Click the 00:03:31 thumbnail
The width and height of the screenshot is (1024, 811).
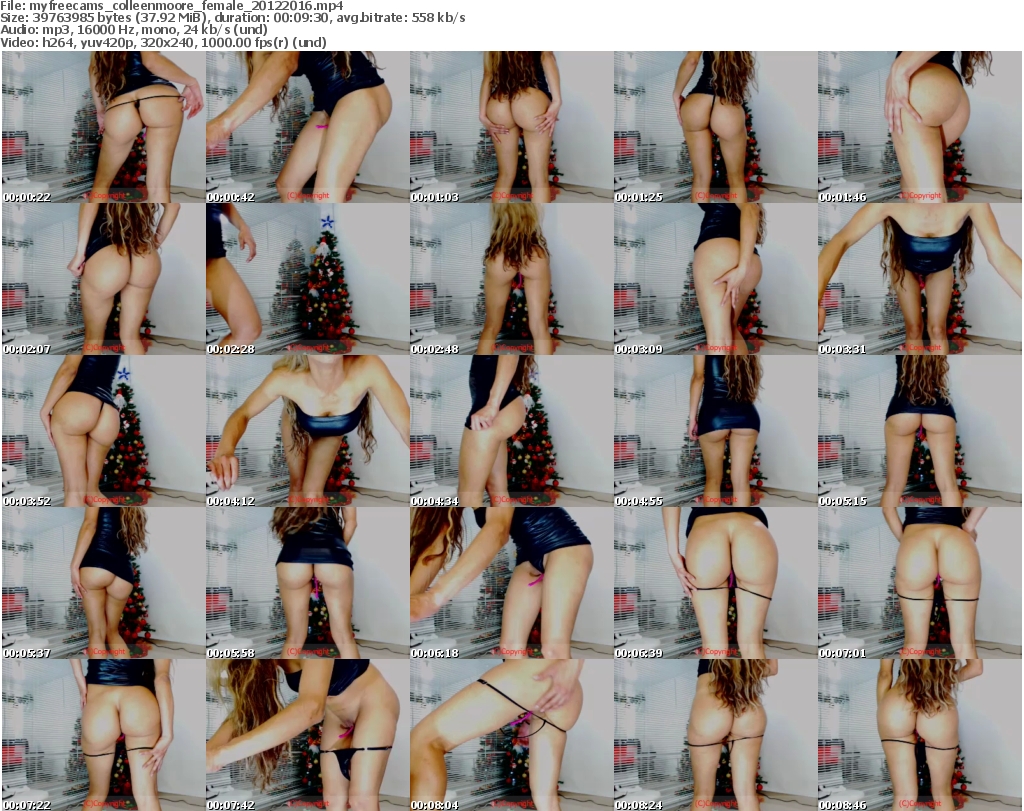[x=920, y=279]
